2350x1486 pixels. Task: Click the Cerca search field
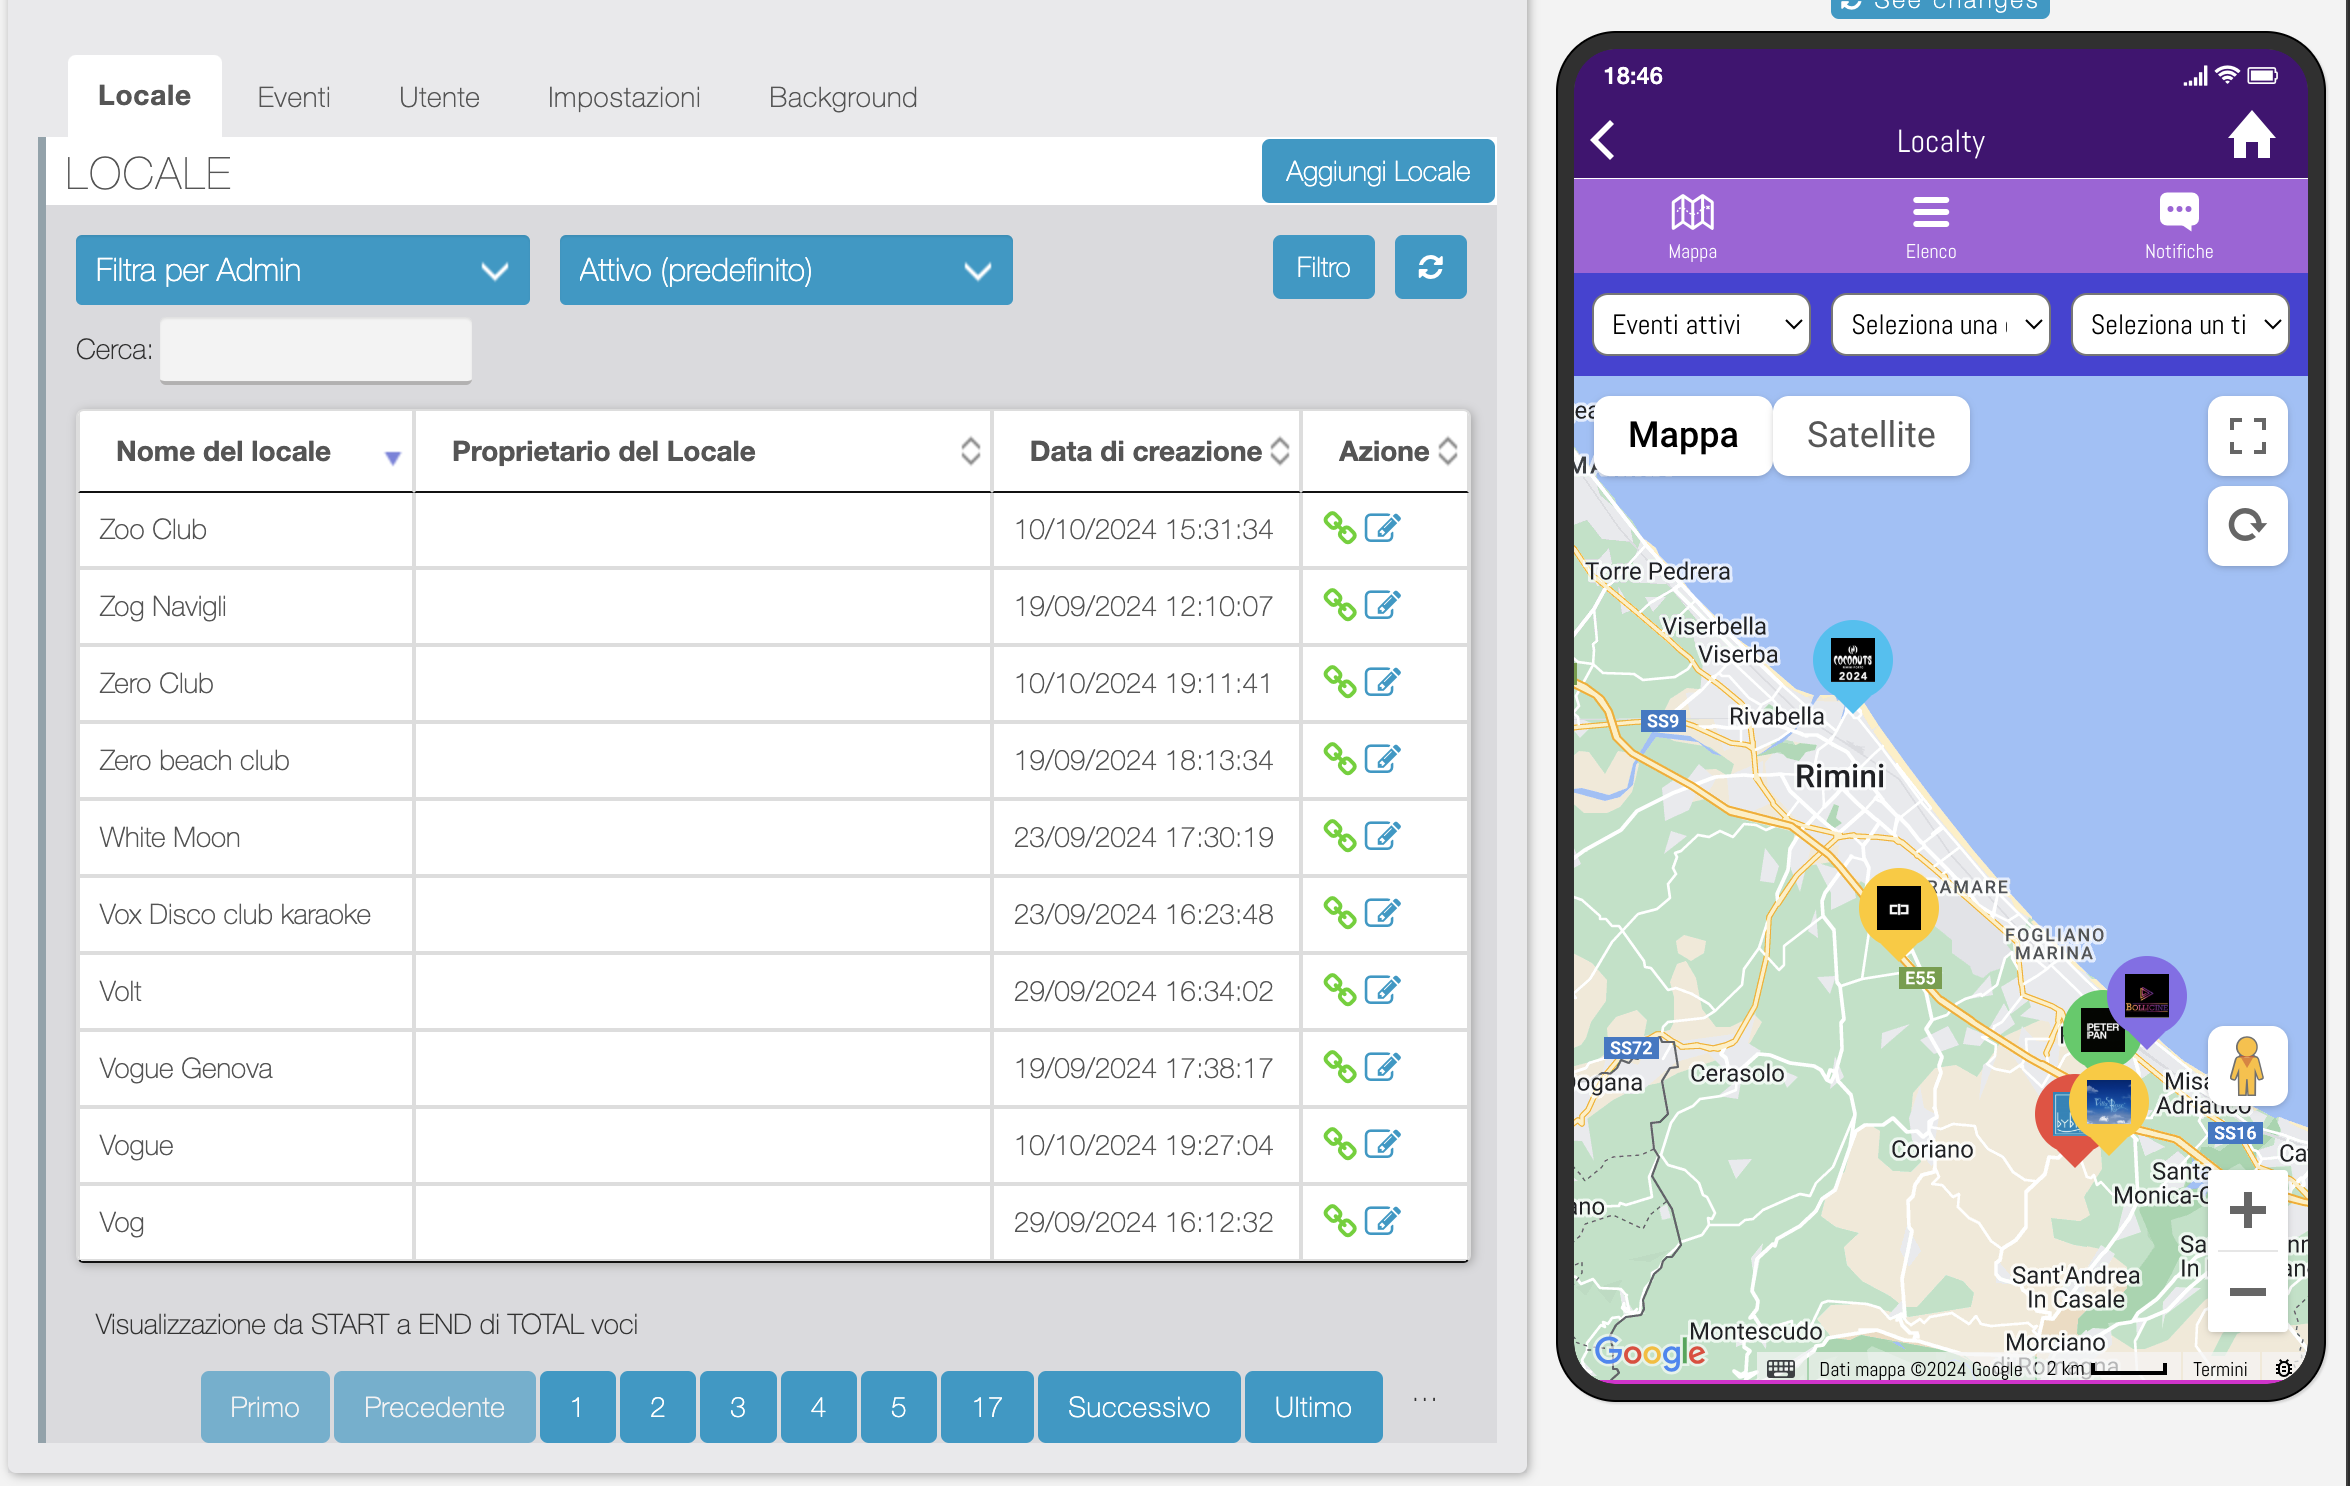tap(316, 350)
